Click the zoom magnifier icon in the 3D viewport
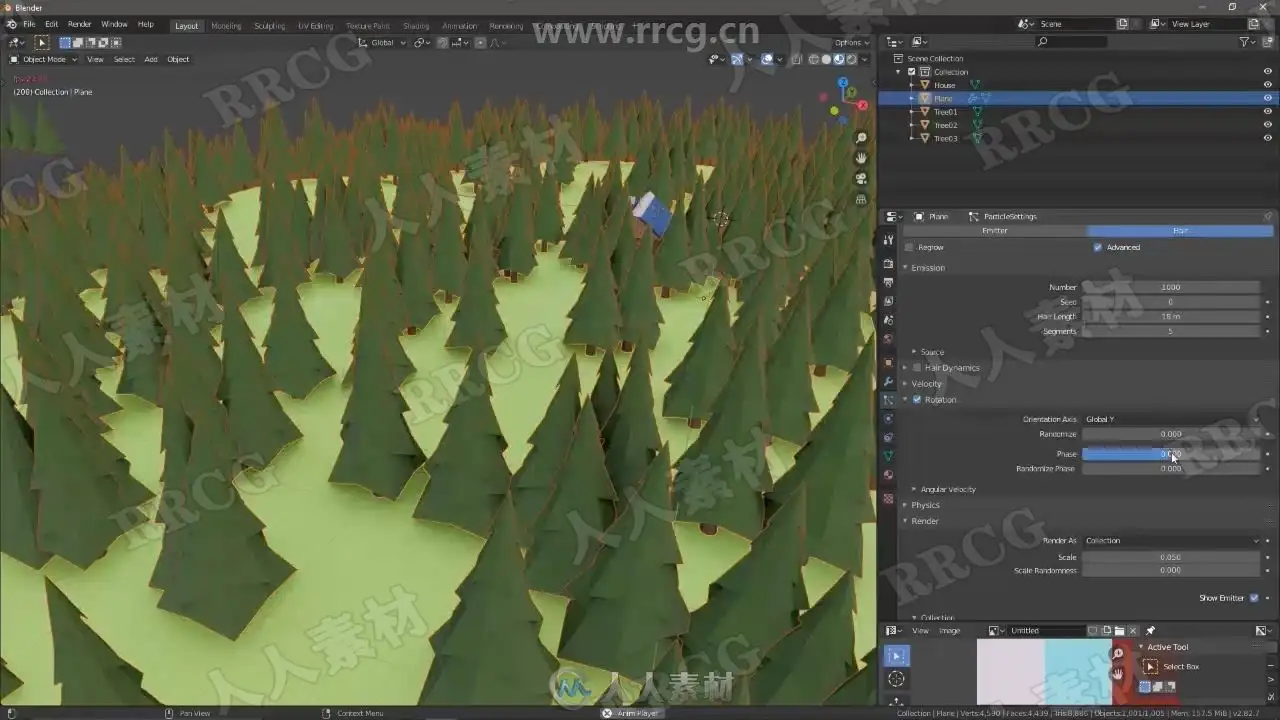The image size is (1280, 720). [x=861, y=138]
